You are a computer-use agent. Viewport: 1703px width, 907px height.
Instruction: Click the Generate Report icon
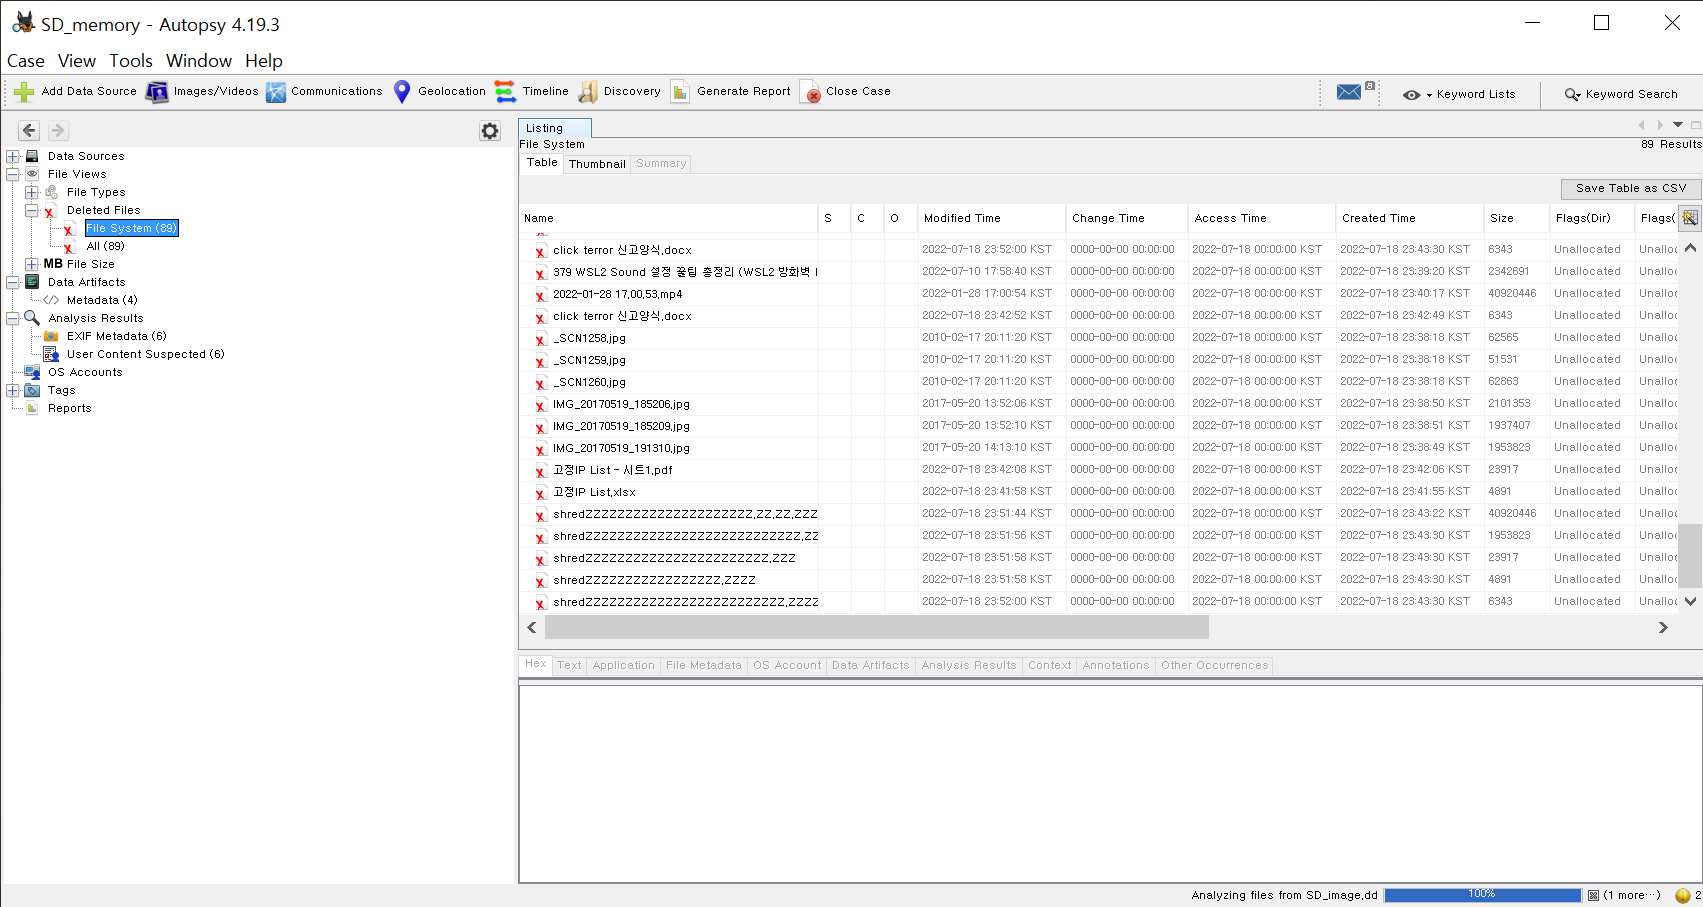[x=680, y=92]
